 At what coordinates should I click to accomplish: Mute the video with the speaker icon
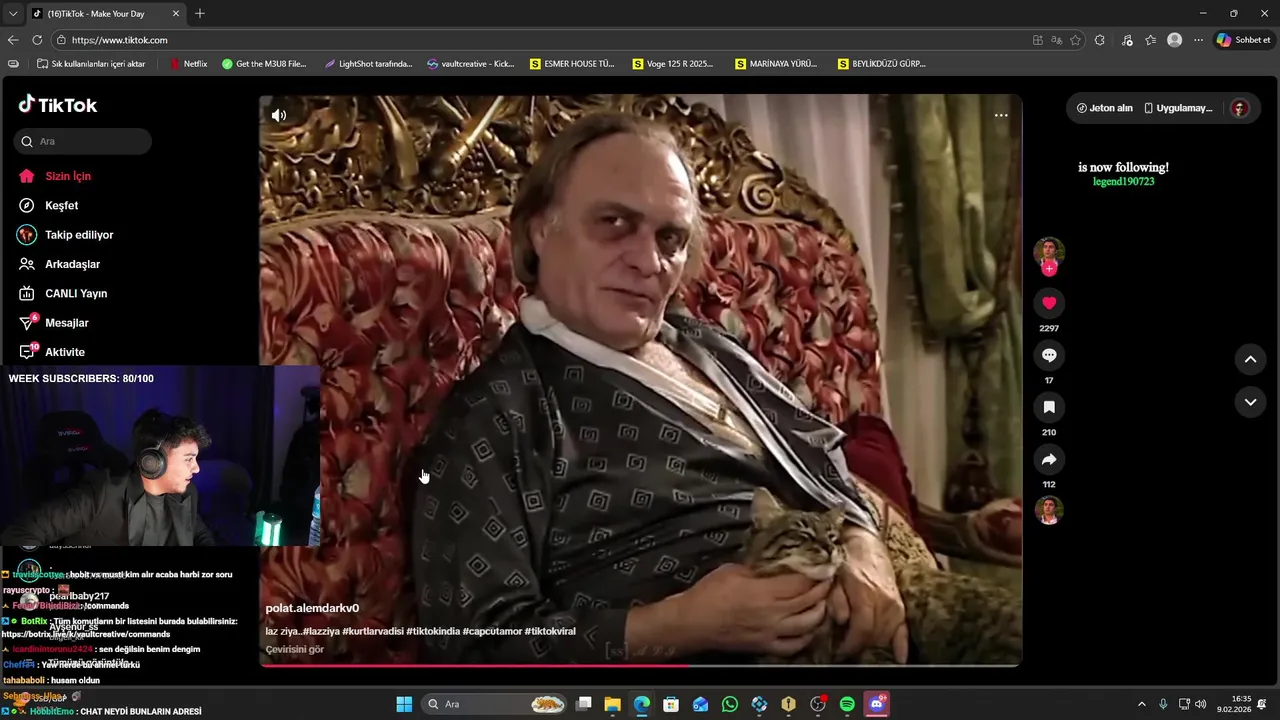point(279,115)
